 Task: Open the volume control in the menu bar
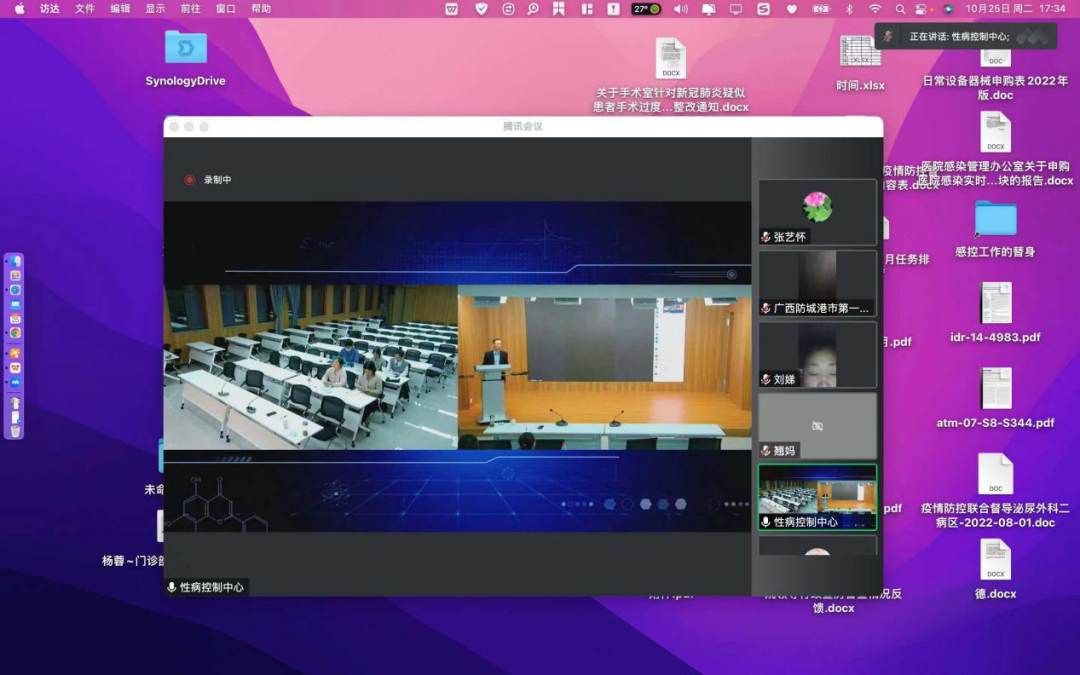click(x=681, y=9)
